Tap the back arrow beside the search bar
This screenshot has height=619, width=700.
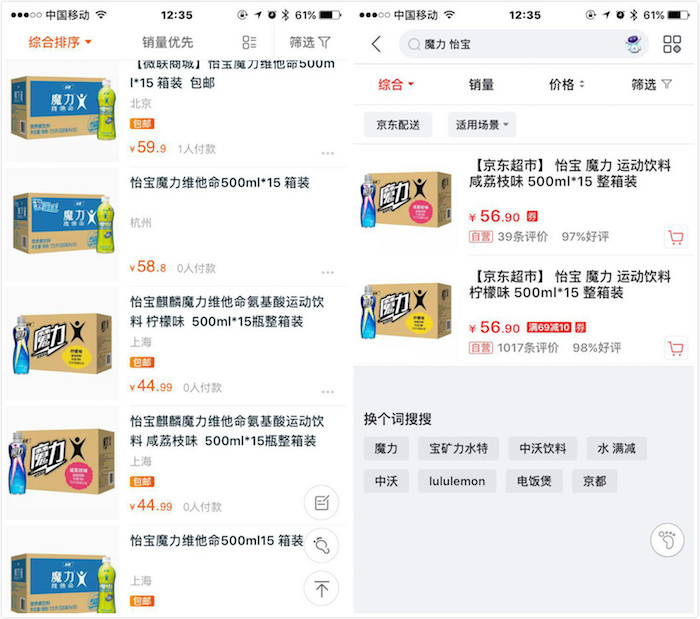(x=376, y=44)
